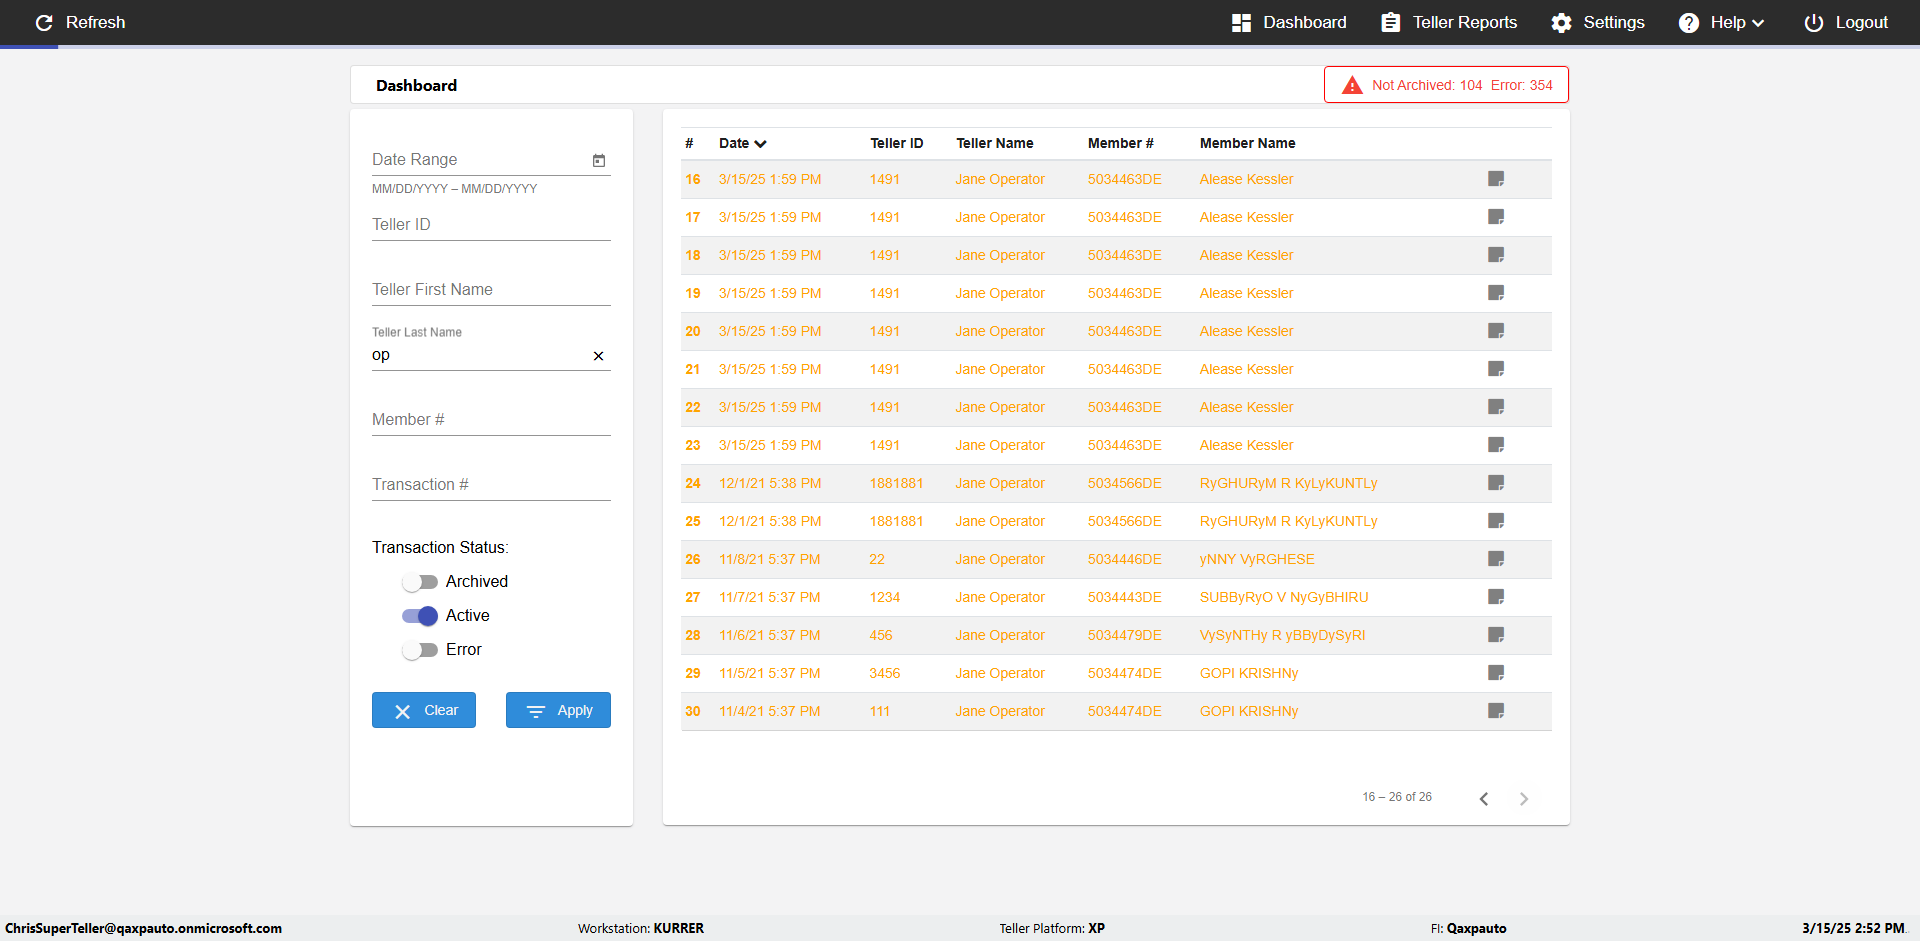Click the red warning alert icon
The width and height of the screenshot is (1920, 941).
pos(1352,85)
